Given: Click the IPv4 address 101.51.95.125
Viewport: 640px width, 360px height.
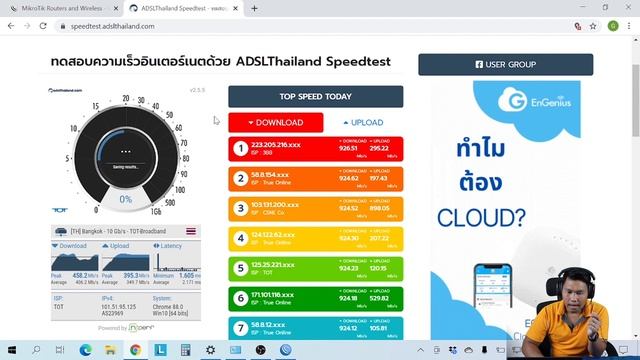Looking at the screenshot, I should coord(119,307).
